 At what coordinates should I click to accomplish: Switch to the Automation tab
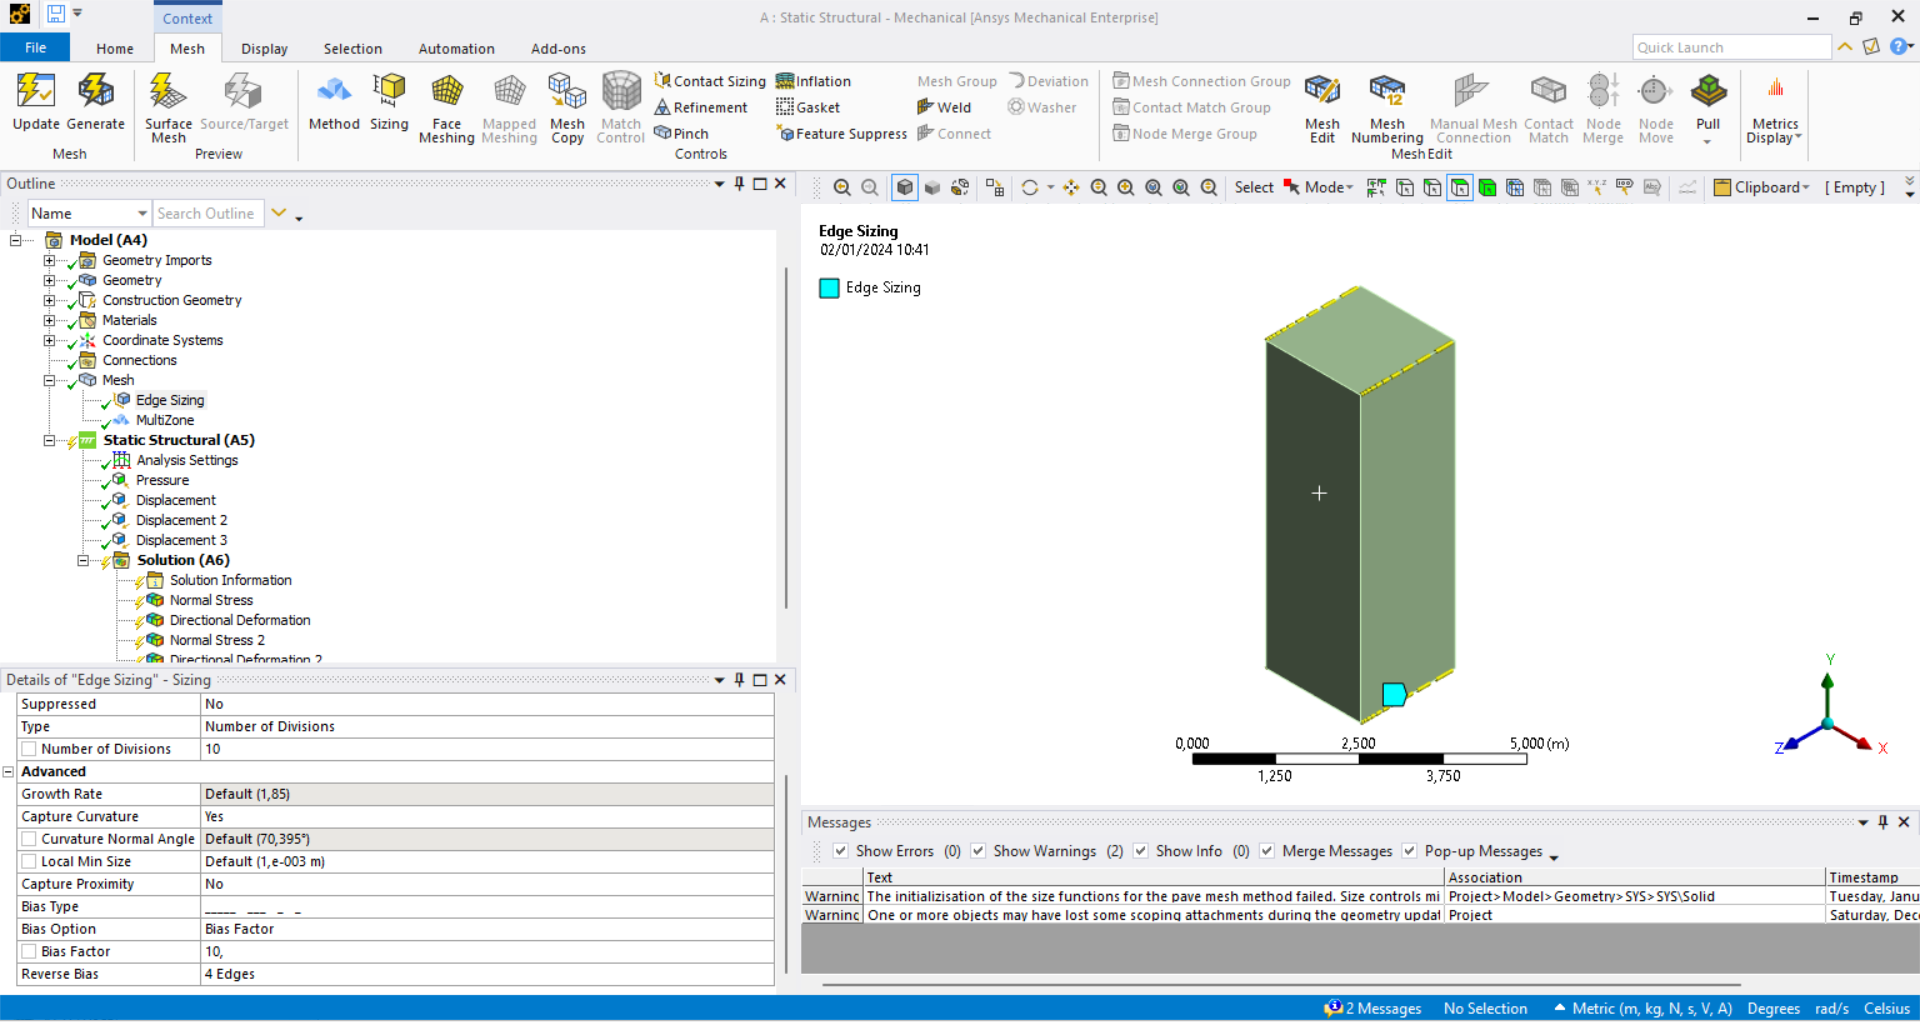pyautogui.click(x=456, y=48)
